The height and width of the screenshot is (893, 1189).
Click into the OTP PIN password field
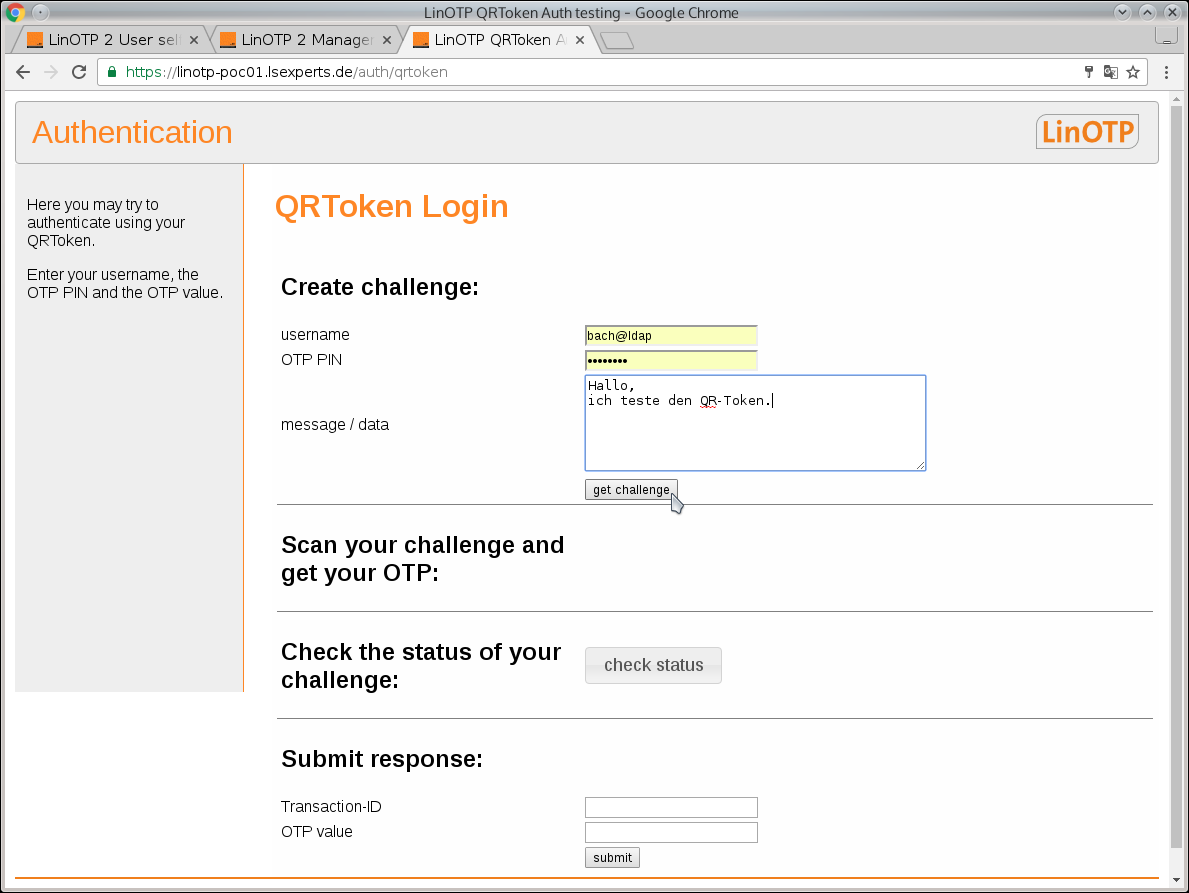click(x=671, y=360)
